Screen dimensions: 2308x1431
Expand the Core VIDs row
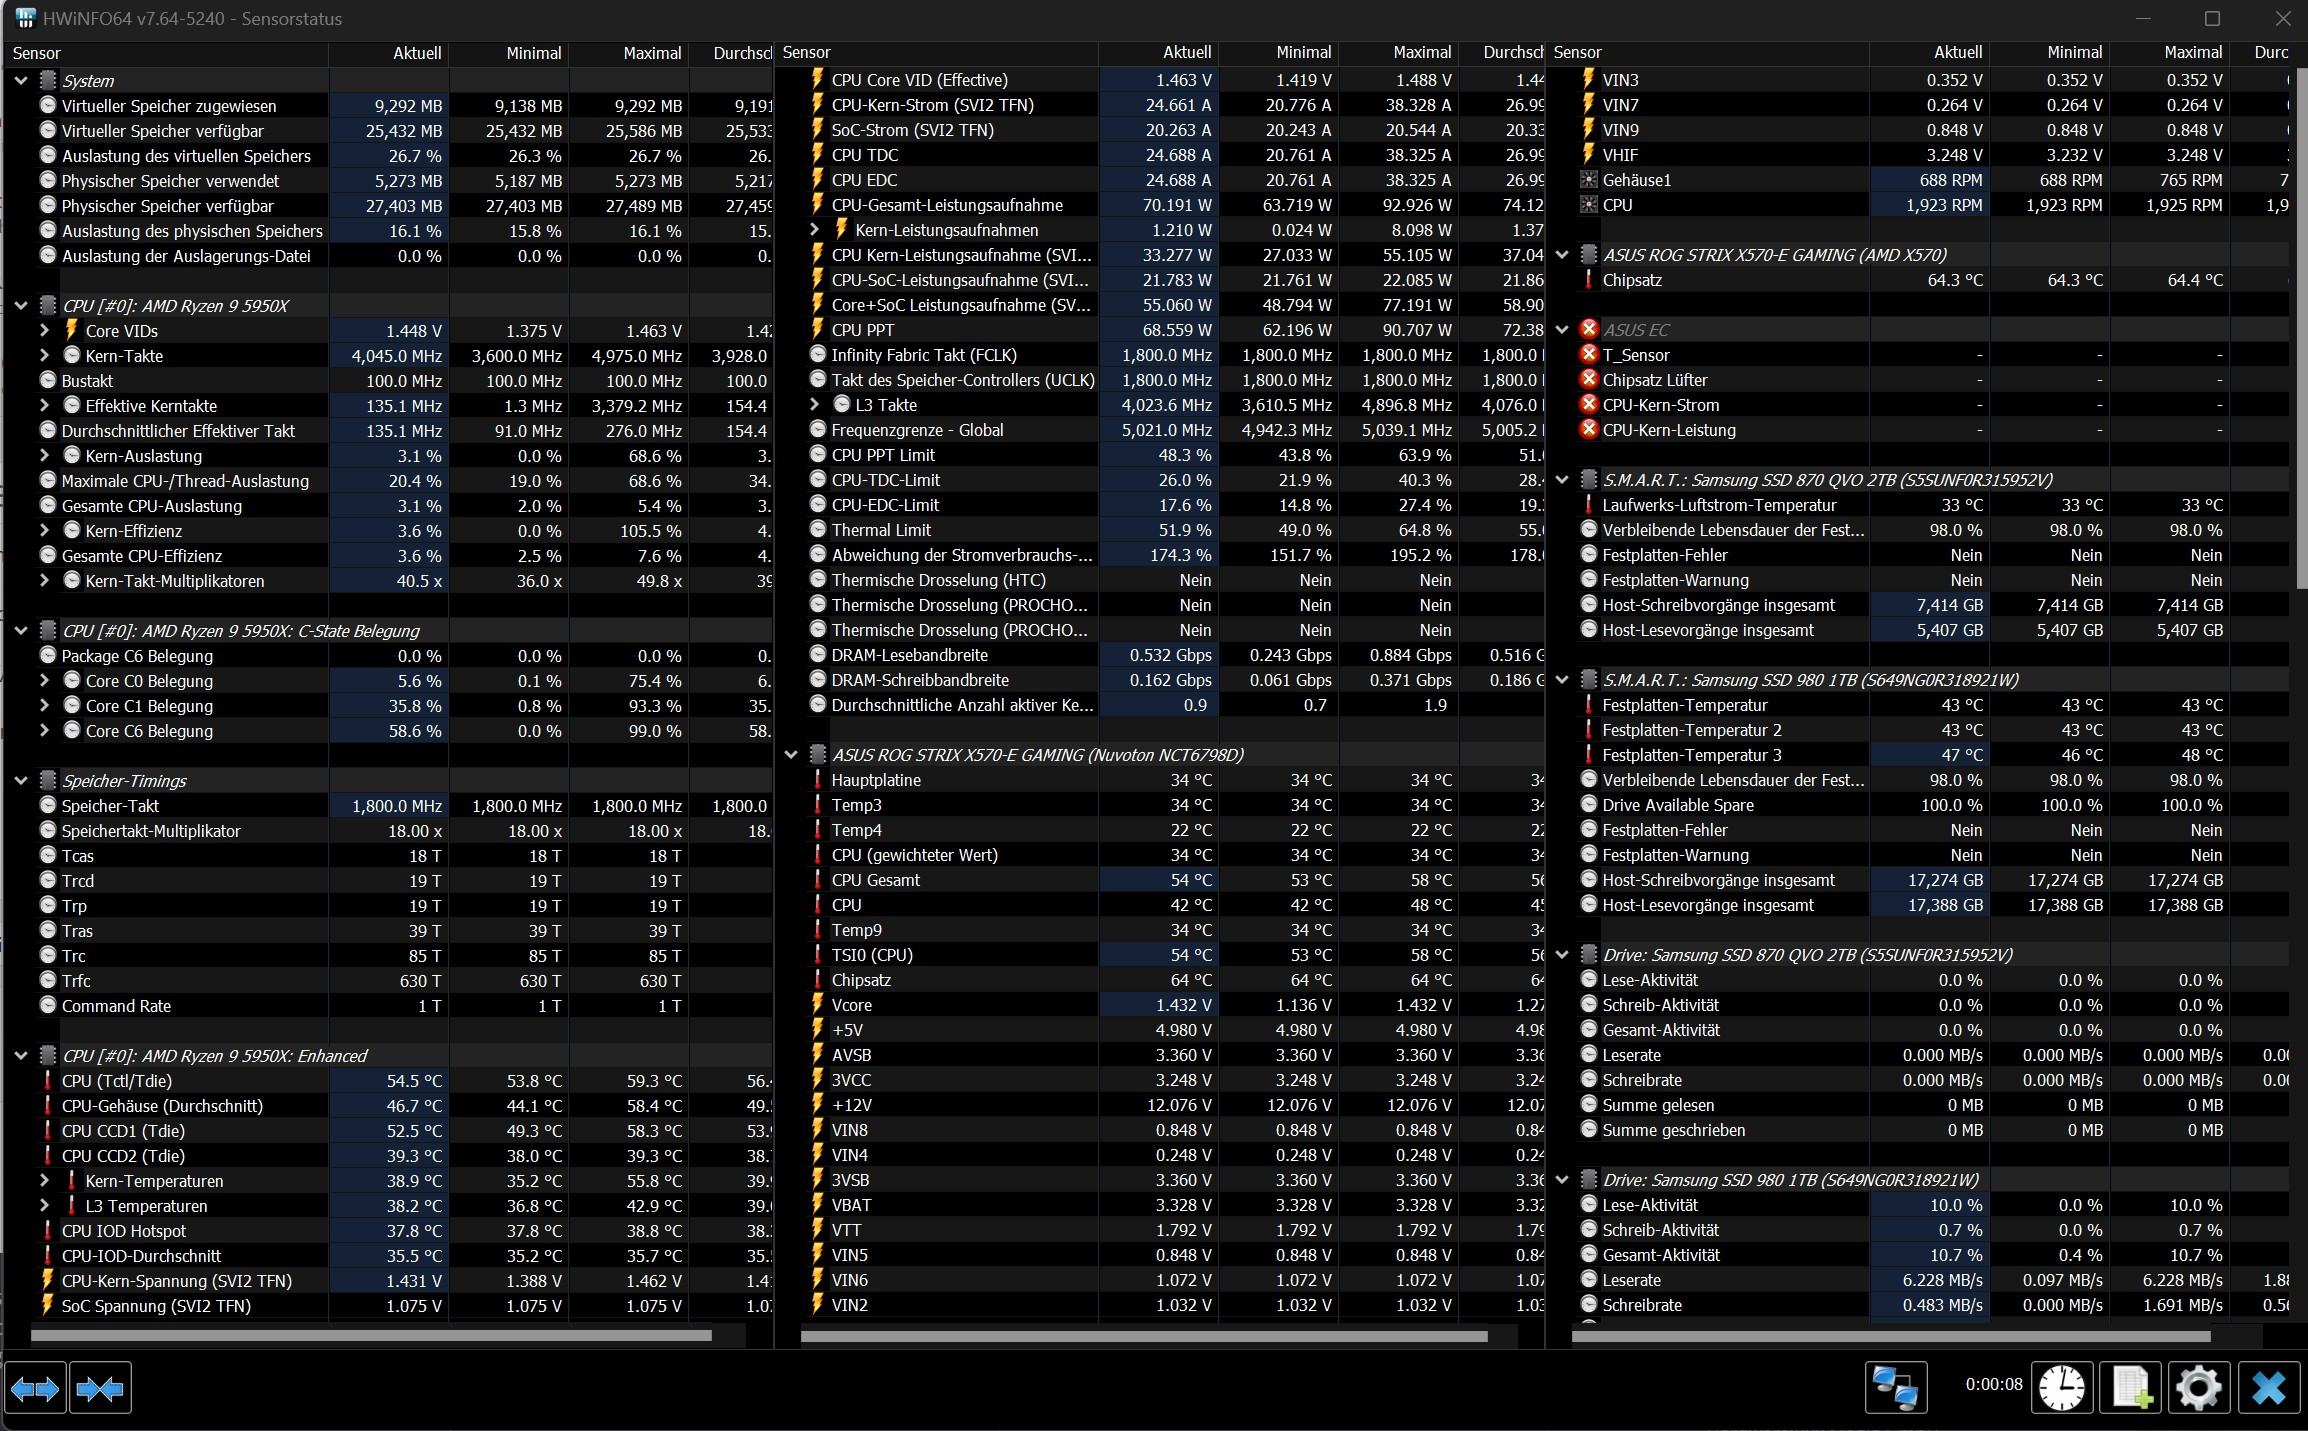click(x=44, y=330)
